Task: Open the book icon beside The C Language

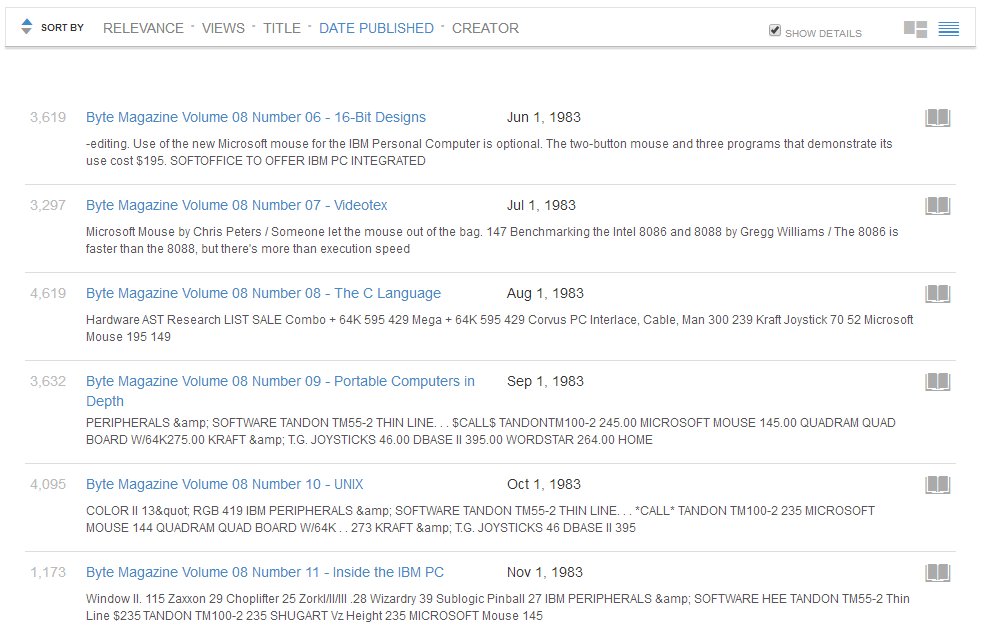Action: (937, 294)
